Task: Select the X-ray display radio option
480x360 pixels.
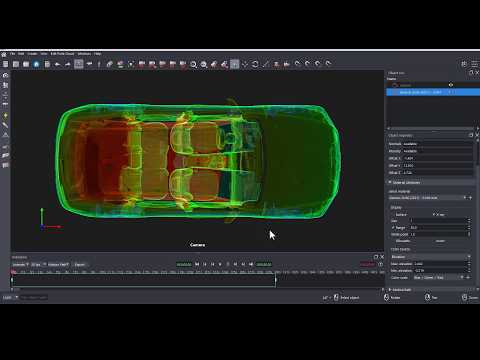Action: click(x=439, y=214)
